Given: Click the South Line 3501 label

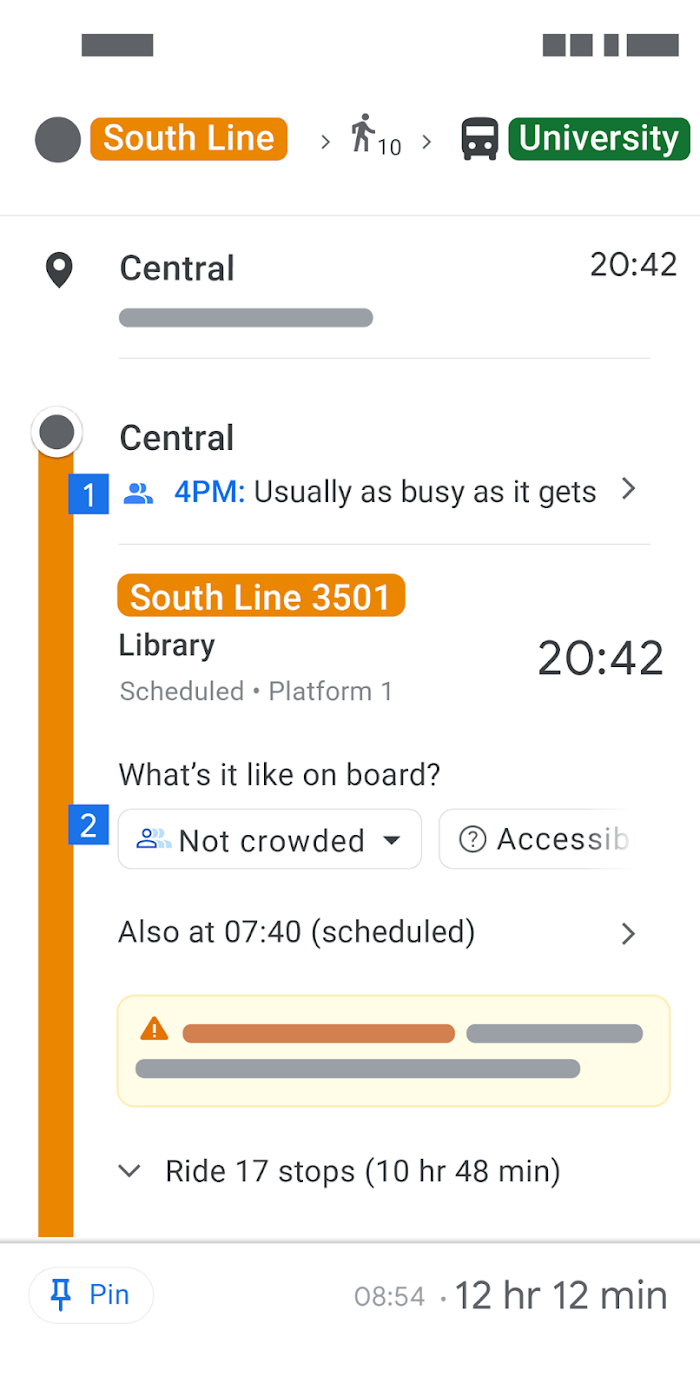Looking at the screenshot, I should (261, 595).
